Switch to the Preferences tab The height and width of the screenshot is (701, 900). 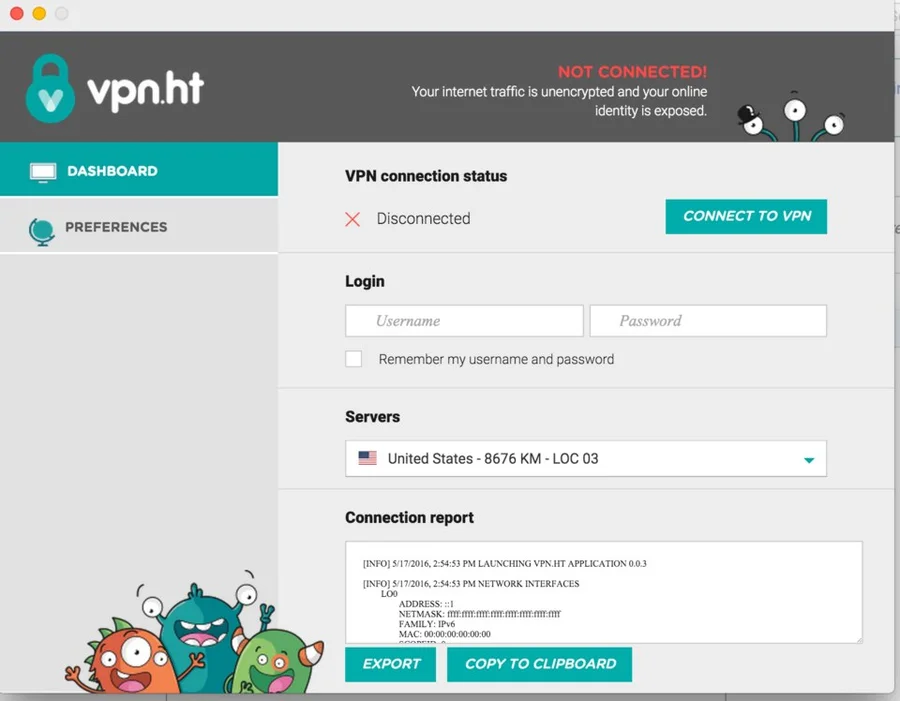[139, 226]
